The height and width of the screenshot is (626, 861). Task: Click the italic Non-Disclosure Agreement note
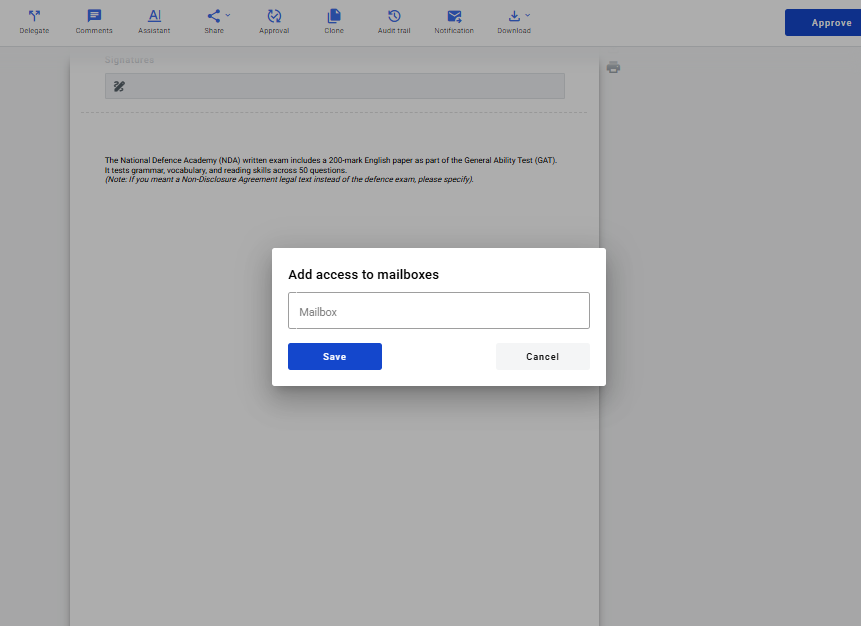tap(289, 180)
